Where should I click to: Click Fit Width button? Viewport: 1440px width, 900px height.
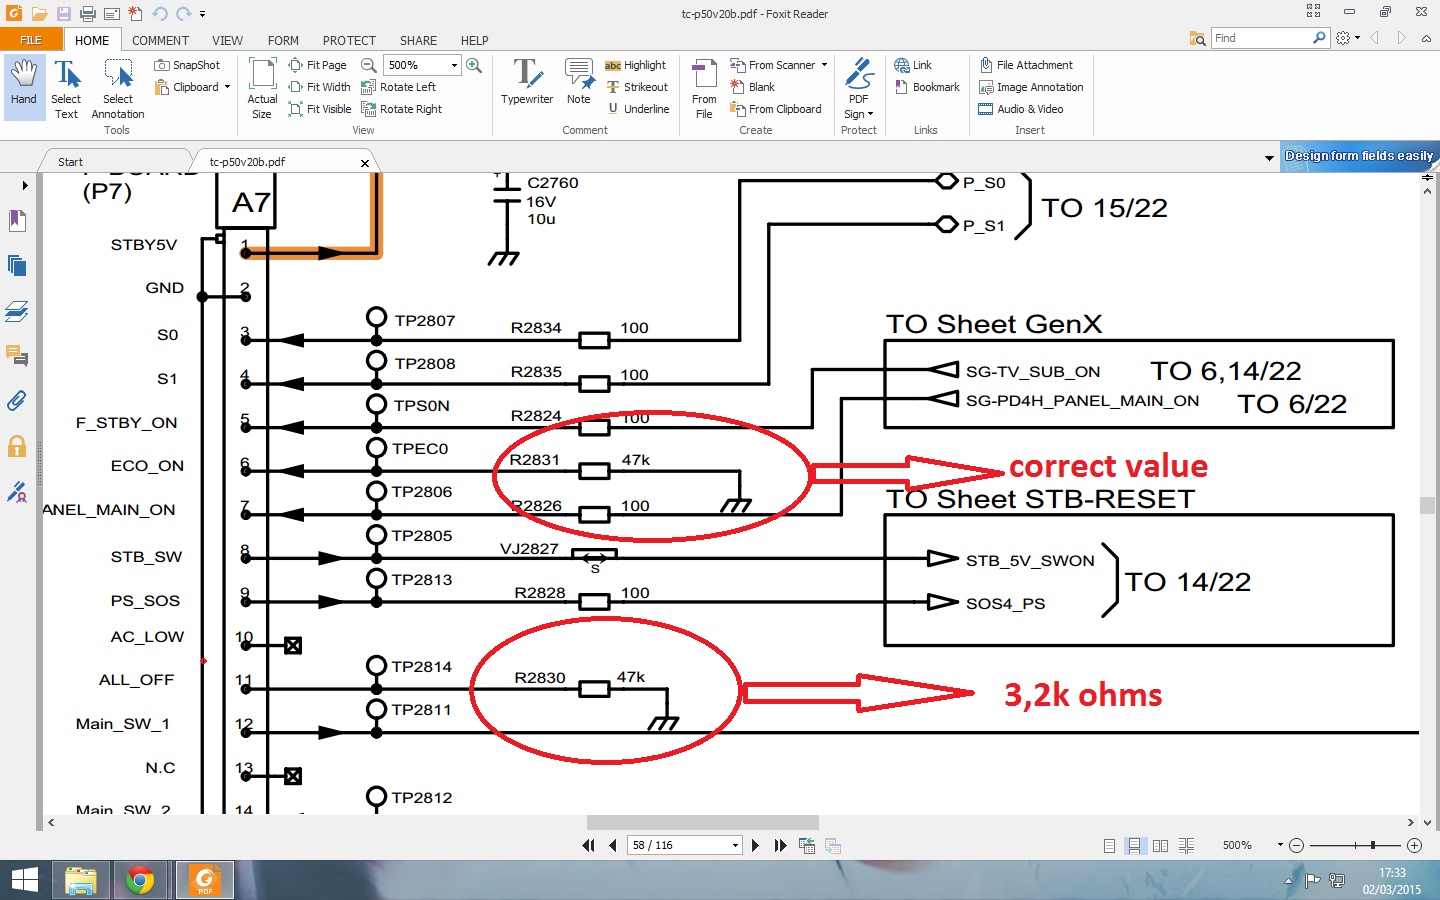click(319, 87)
